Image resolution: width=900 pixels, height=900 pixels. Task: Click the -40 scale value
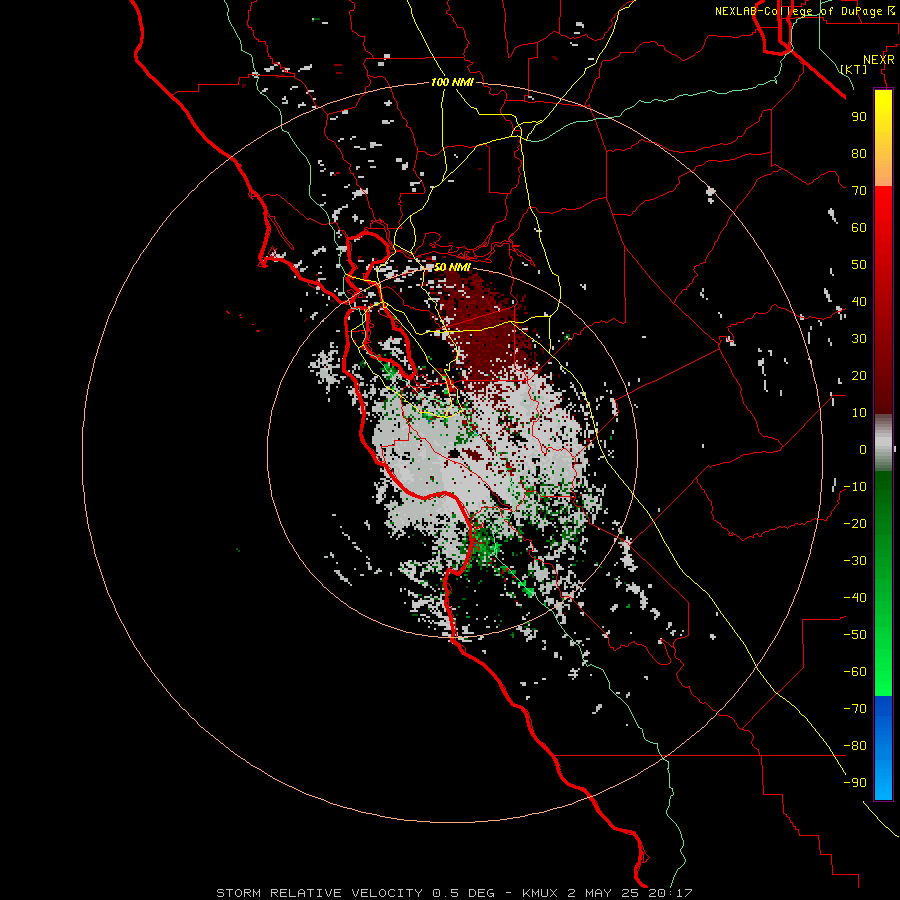pyautogui.click(x=855, y=598)
